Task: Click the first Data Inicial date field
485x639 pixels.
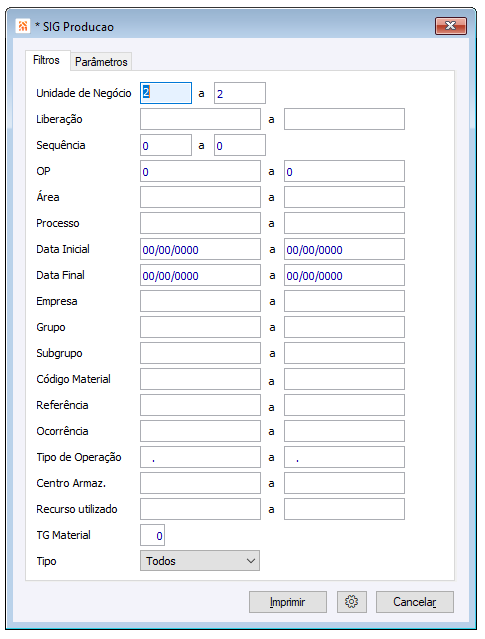Action: click(x=200, y=249)
